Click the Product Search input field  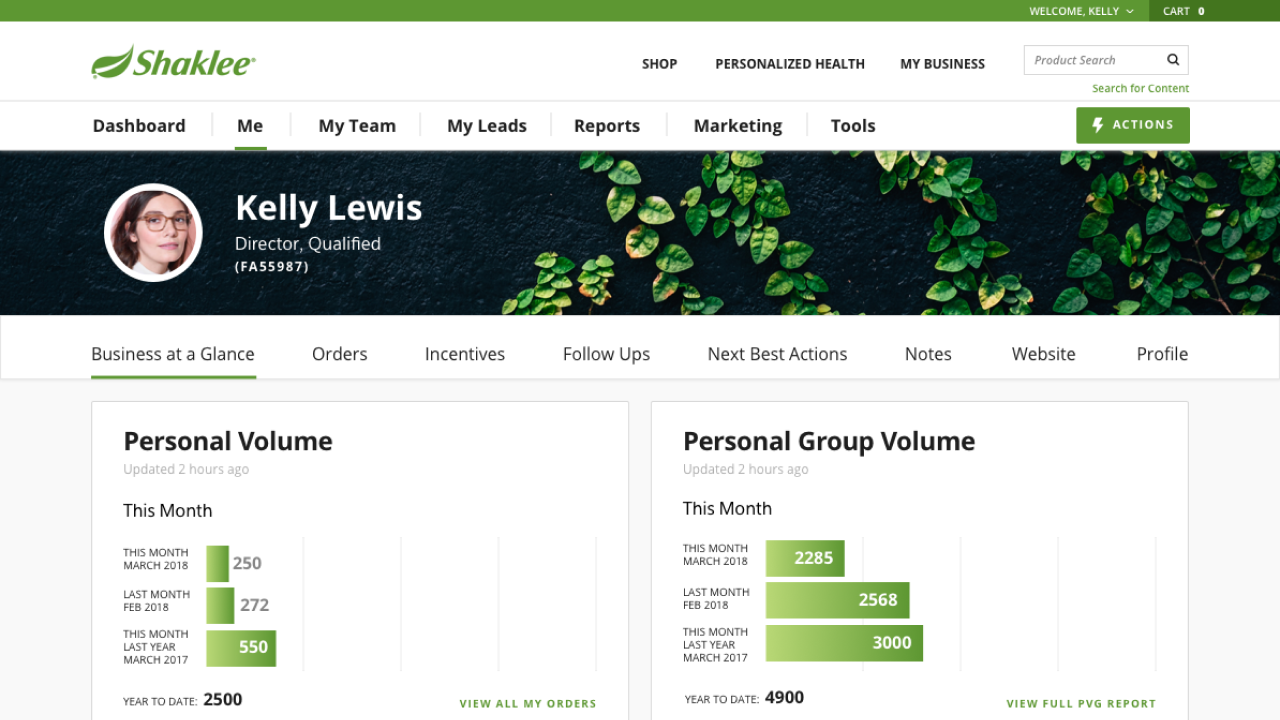coord(1092,60)
